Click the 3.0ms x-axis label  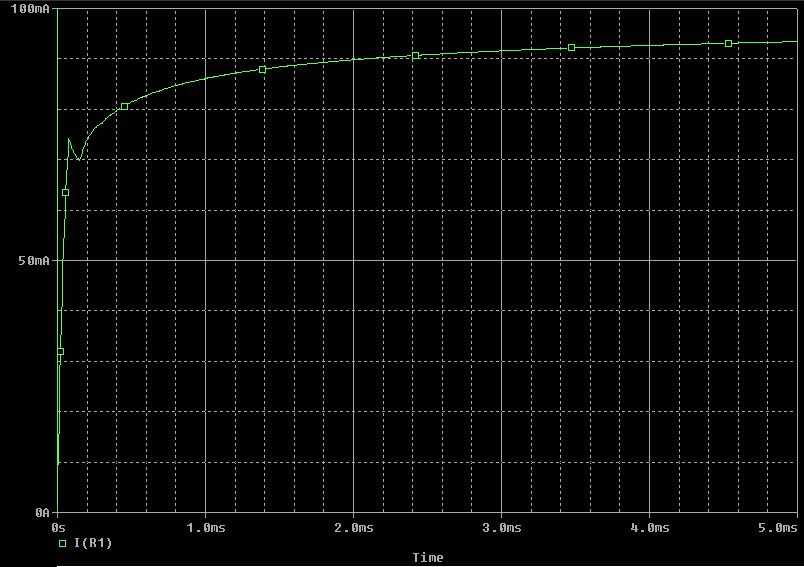coord(502,528)
